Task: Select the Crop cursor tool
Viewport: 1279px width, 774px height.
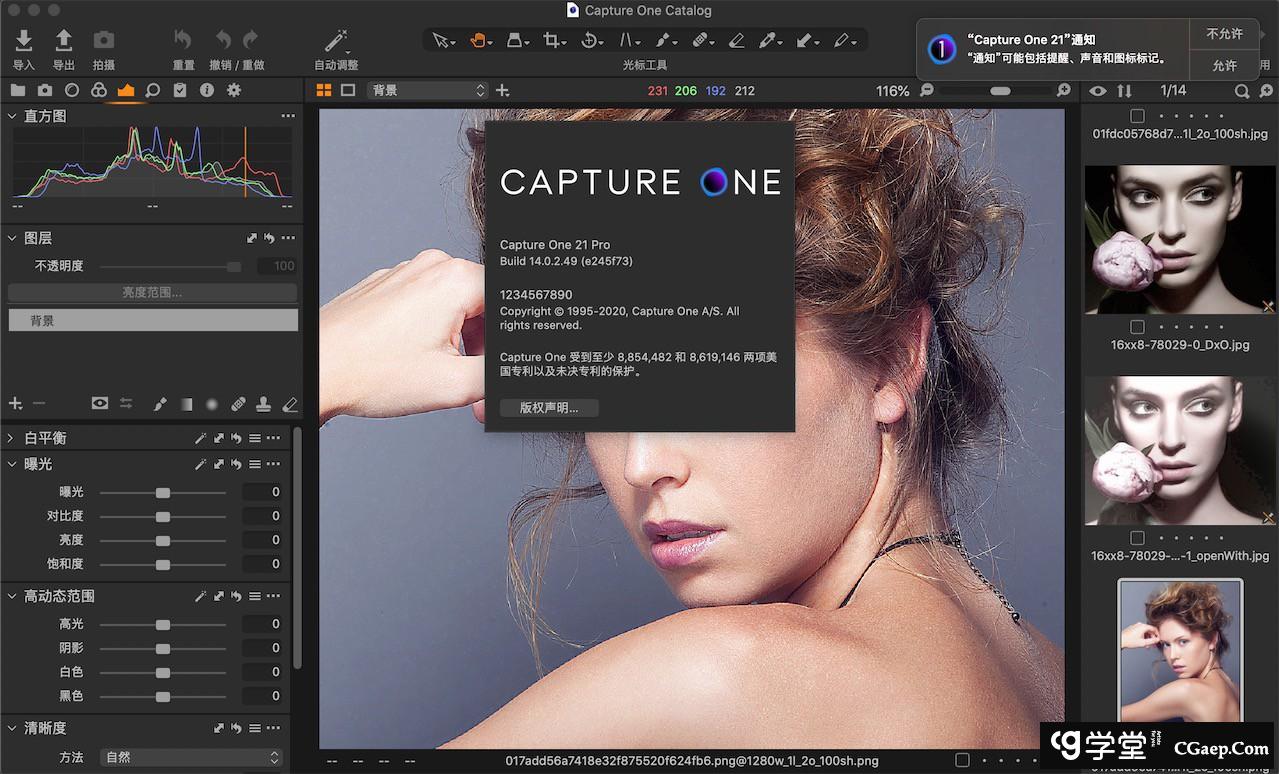Action: [x=551, y=41]
